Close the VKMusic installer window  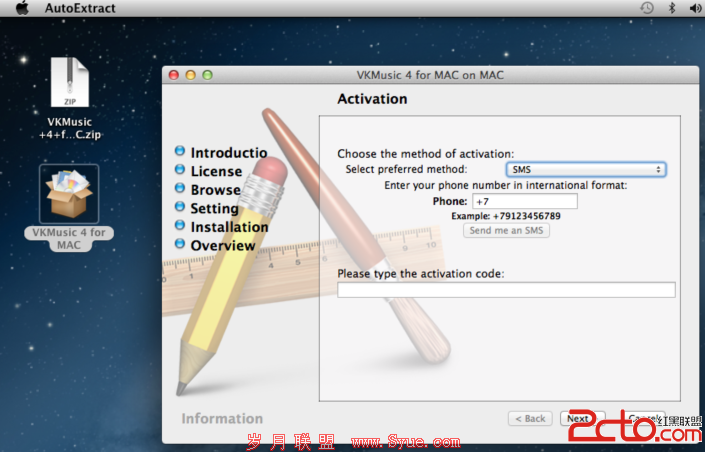click(x=174, y=75)
